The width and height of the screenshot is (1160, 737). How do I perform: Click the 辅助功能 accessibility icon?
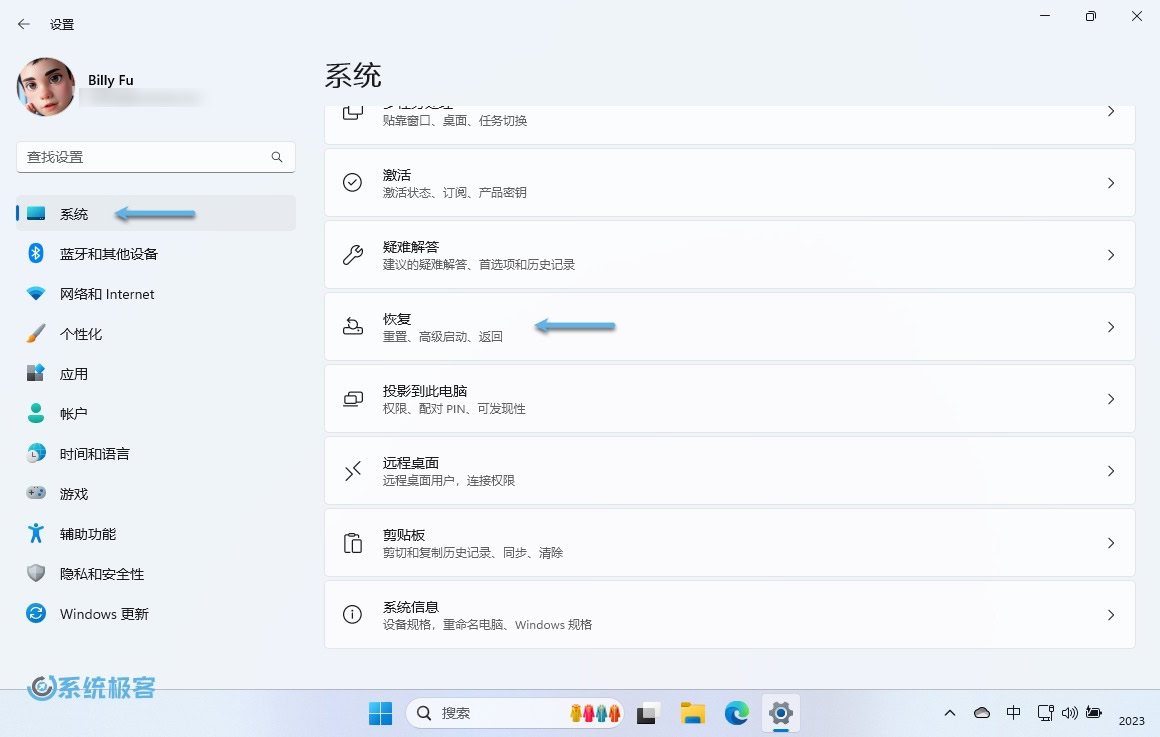point(36,533)
